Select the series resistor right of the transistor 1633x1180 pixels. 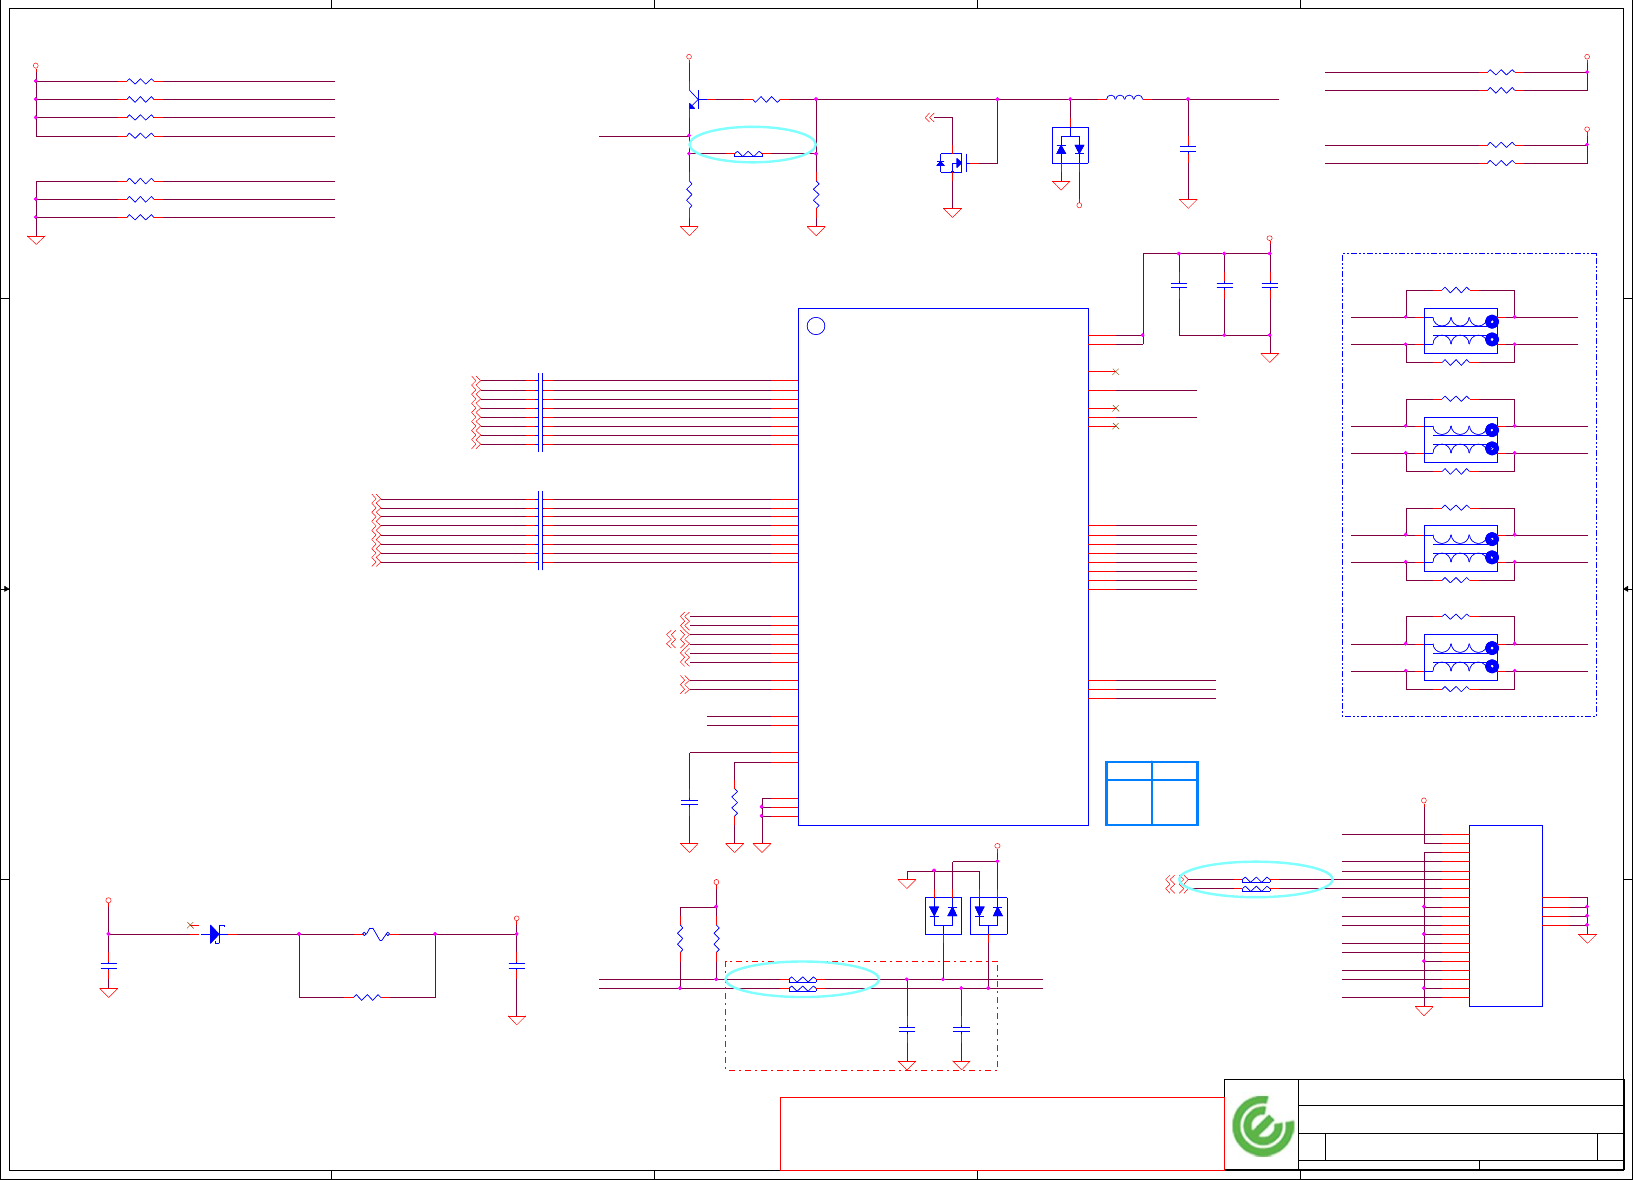pos(766,99)
